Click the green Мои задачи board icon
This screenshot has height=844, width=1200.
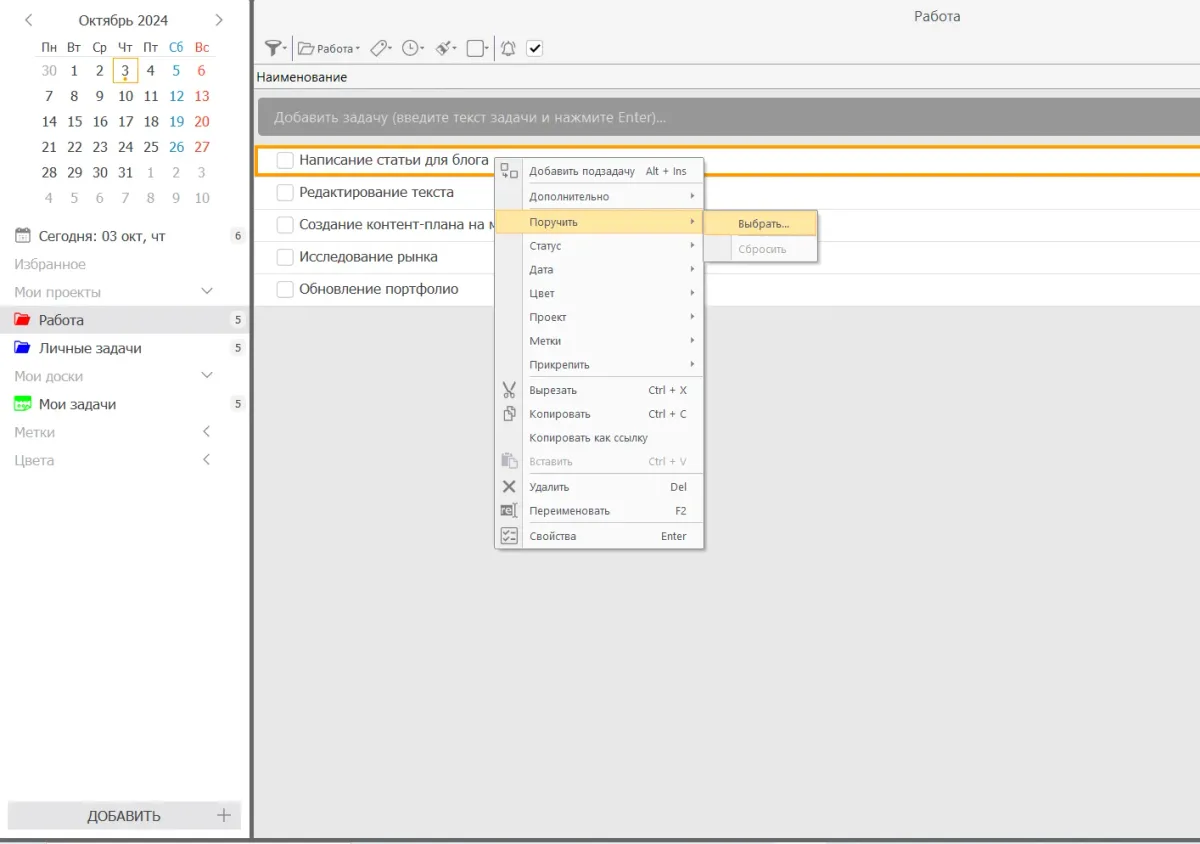coord(22,404)
